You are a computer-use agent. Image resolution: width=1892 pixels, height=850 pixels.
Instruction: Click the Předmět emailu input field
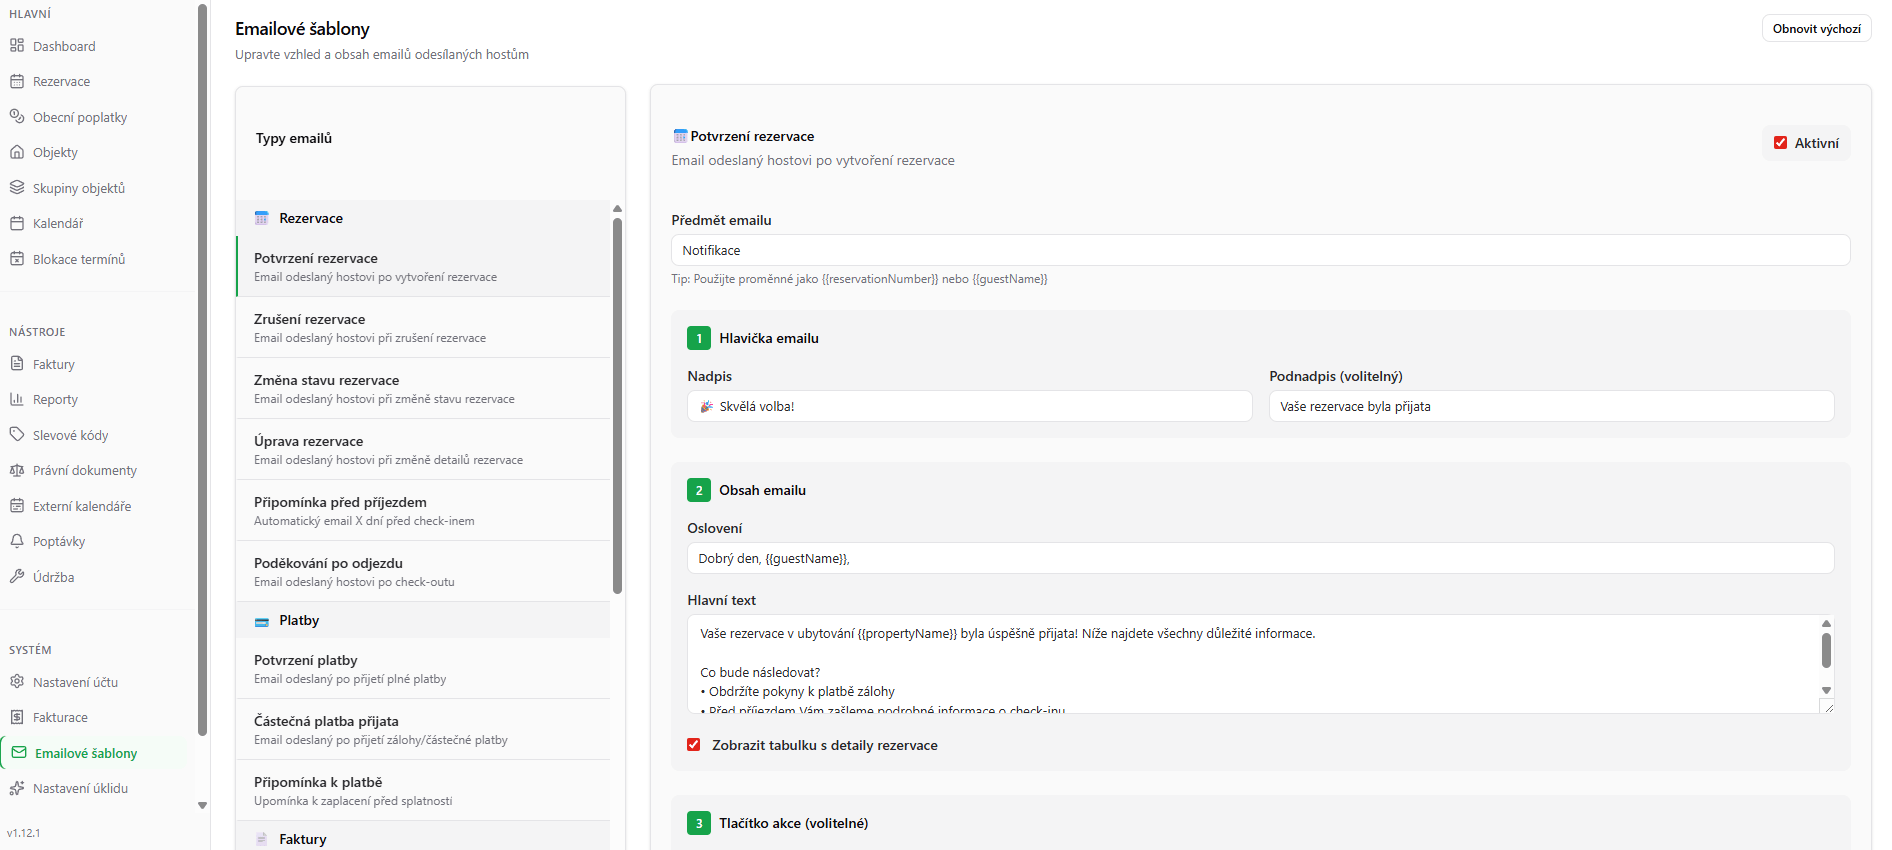click(1260, 250)
